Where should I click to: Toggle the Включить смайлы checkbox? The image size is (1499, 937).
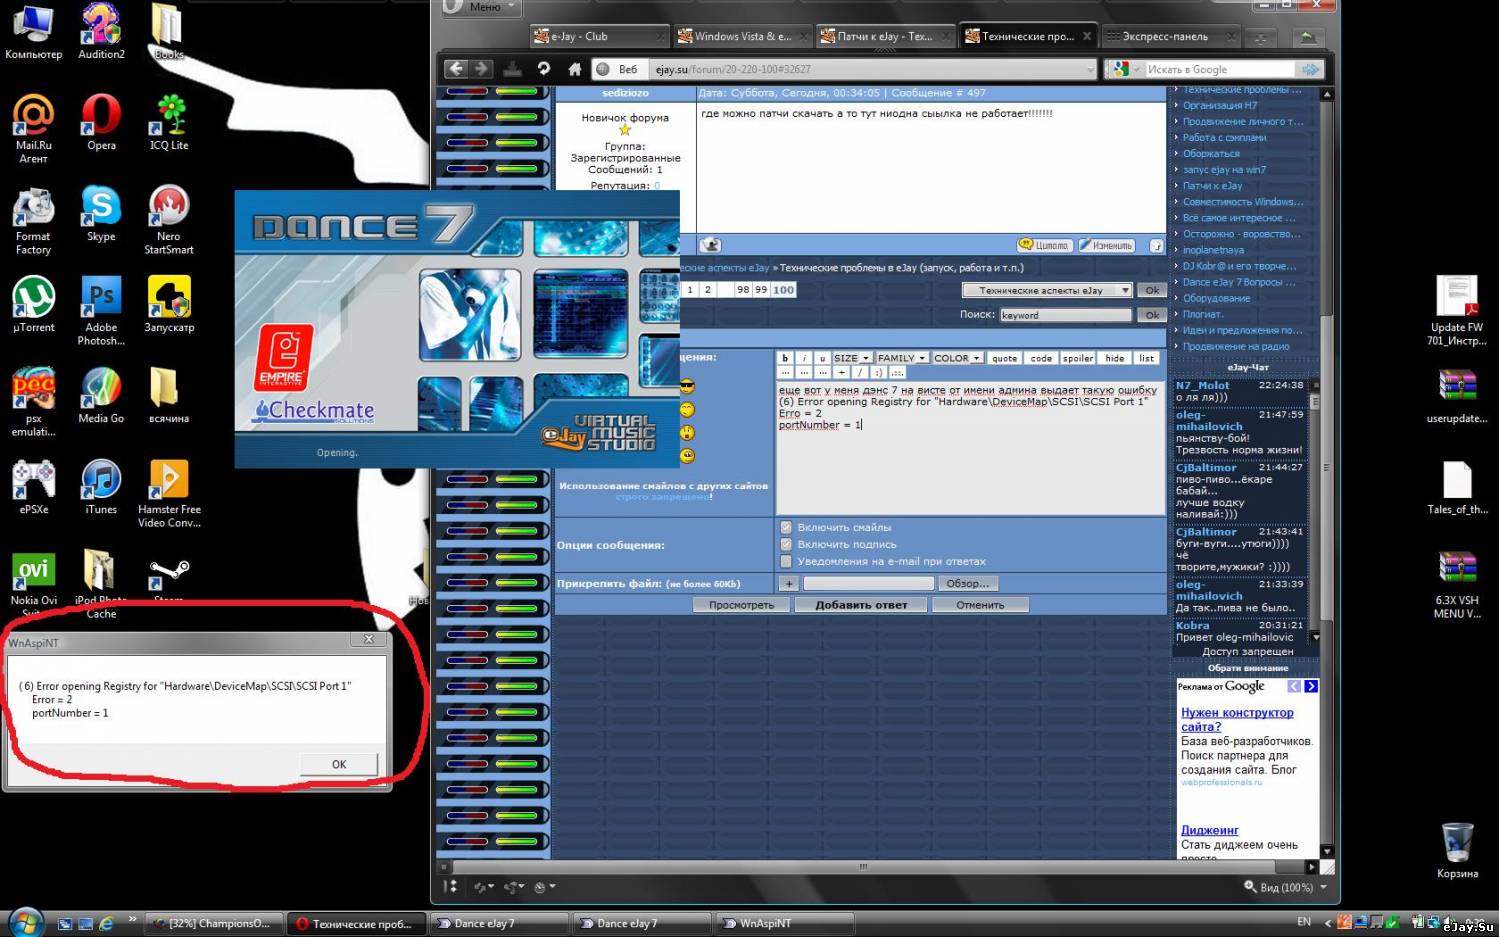(786, 527)
